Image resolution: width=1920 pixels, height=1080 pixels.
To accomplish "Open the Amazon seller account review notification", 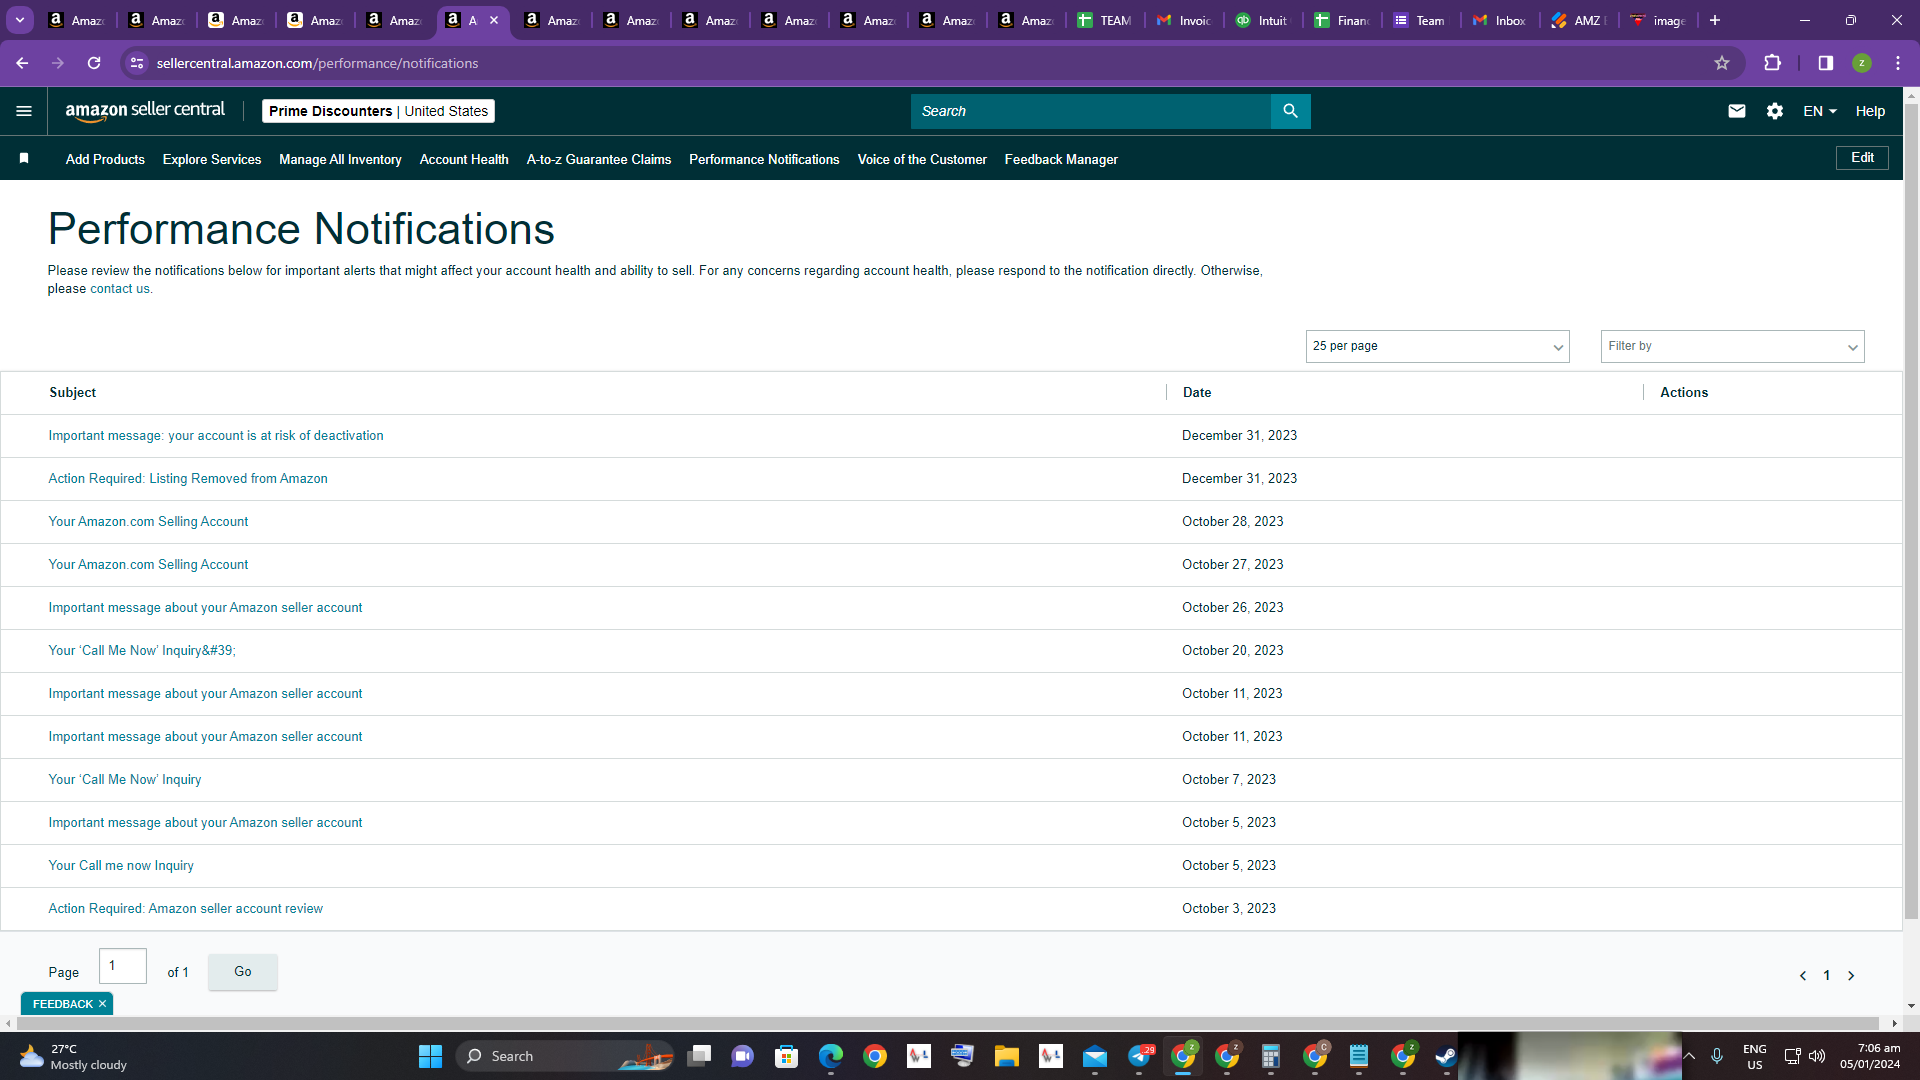I will coord(186,909).
